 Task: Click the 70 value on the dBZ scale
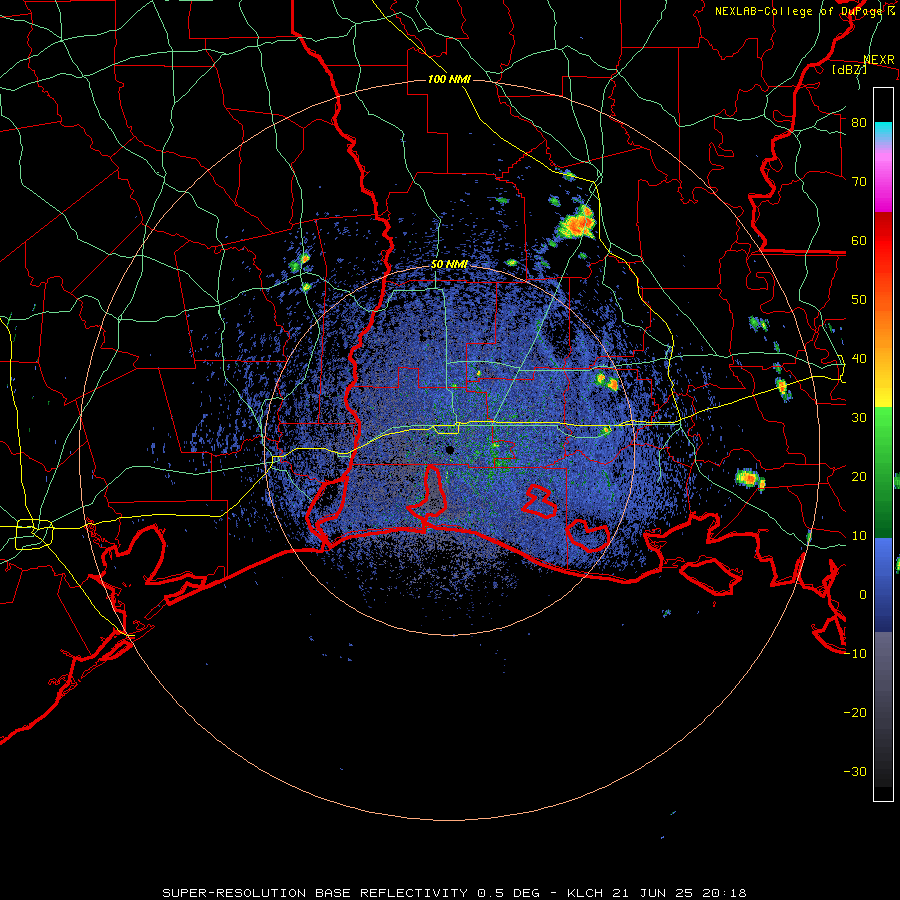859,181
